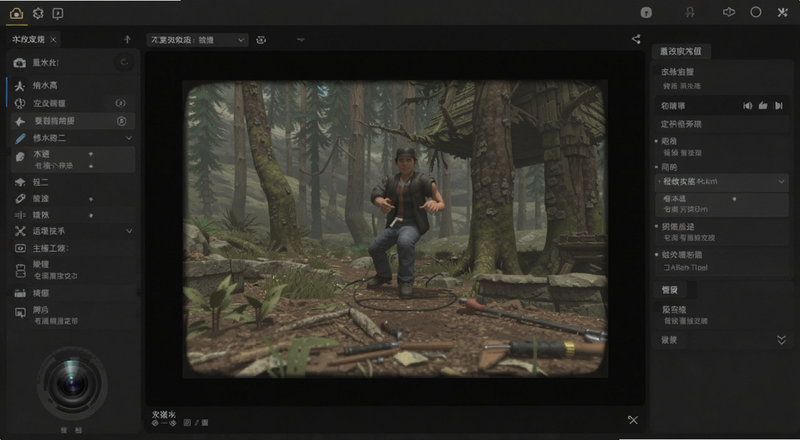Click the up-arrow icon beside the left panel tab

click(128, 39)
